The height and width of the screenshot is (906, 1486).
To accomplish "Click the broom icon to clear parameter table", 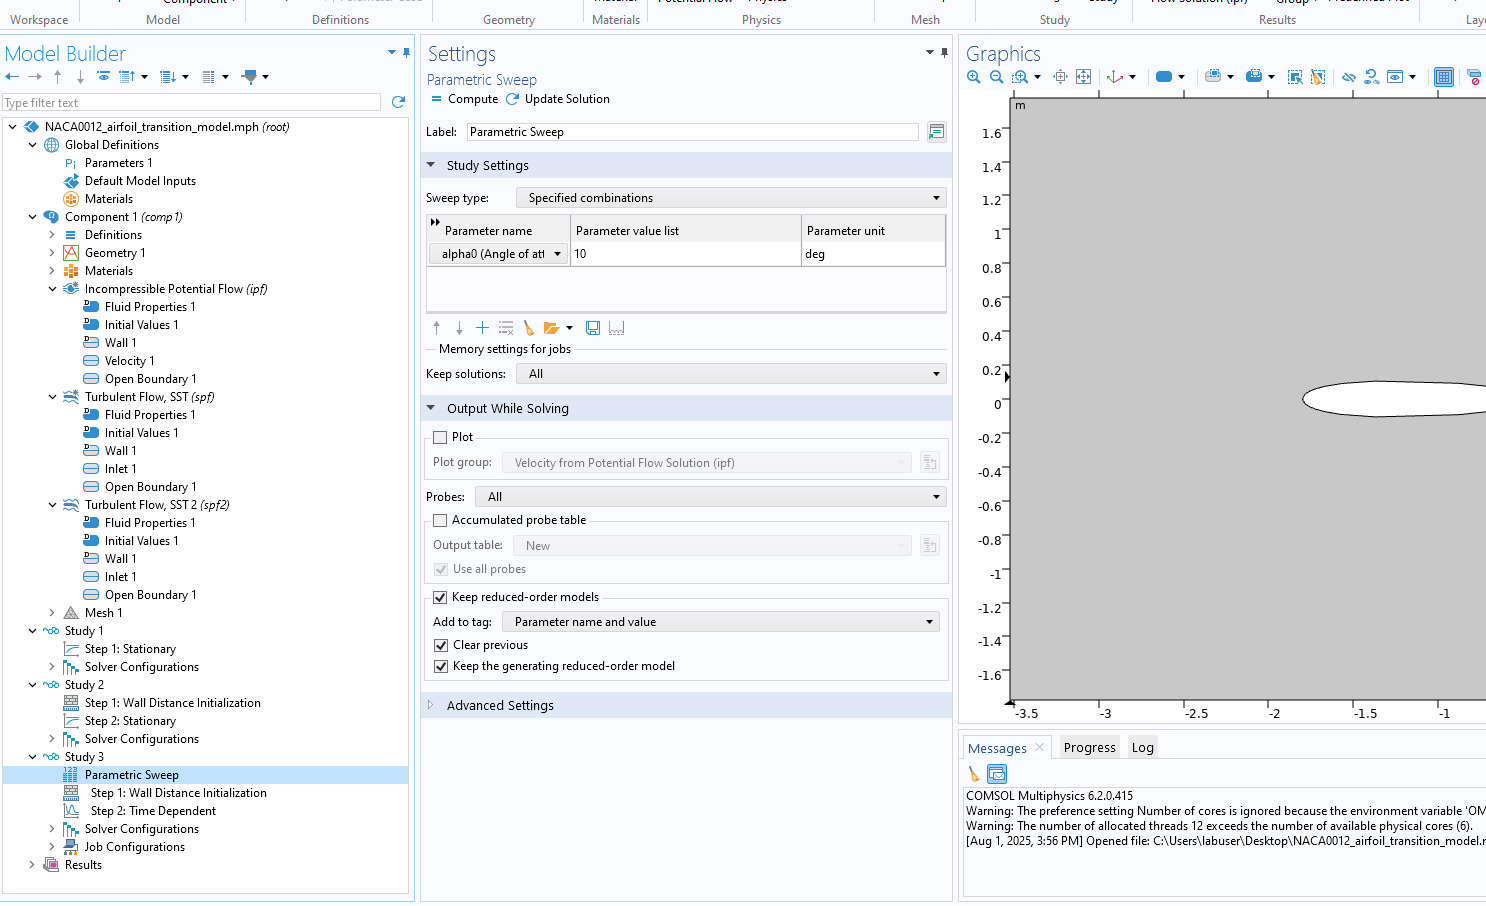I will tap(529, 328).
